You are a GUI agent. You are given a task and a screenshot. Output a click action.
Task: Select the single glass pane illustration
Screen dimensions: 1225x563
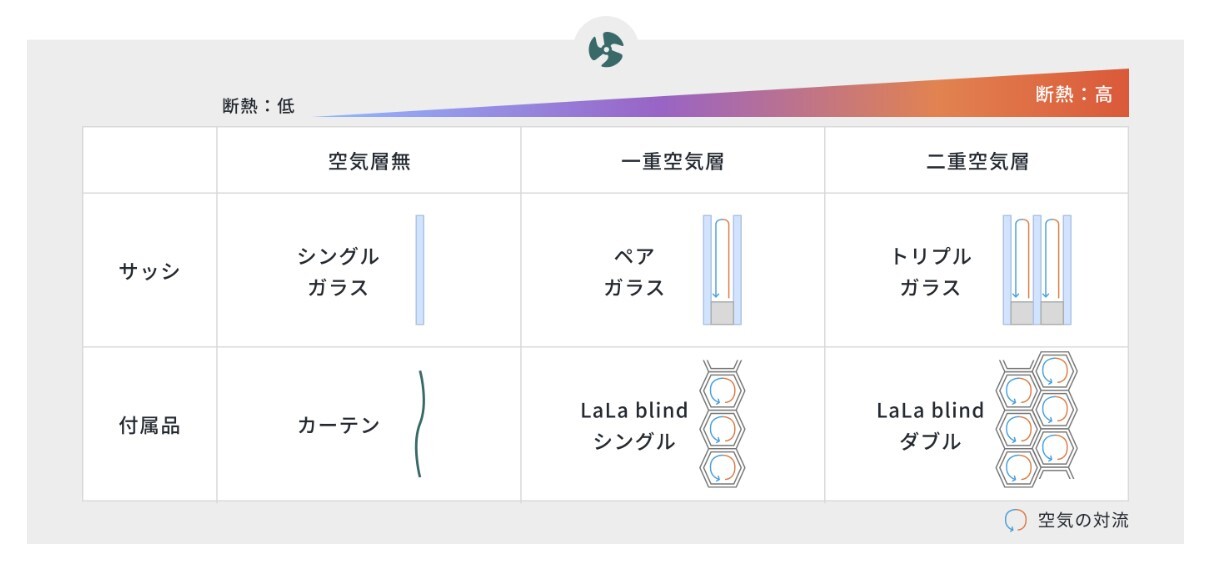(420, 270)
